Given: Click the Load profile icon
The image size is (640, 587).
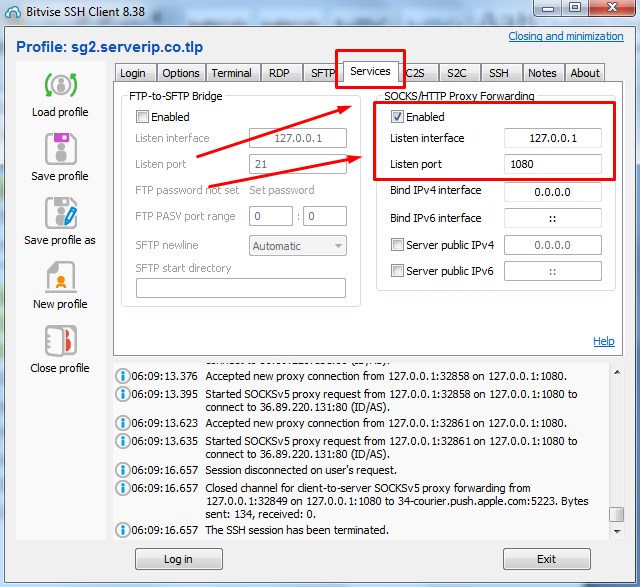Looking at the screenshot, I should (60, 85).
